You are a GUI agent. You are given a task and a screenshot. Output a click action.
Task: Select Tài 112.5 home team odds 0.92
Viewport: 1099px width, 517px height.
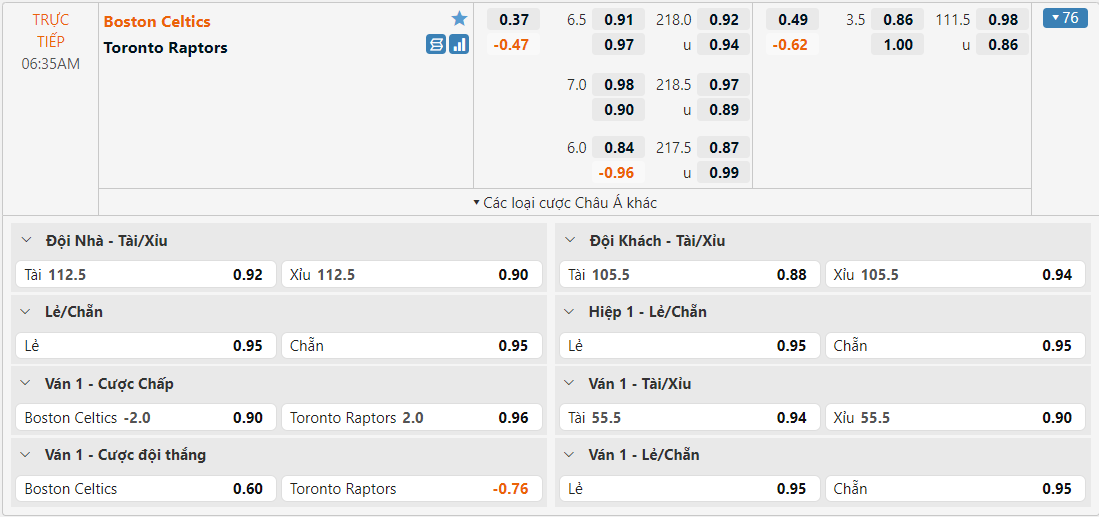point(144,274)
